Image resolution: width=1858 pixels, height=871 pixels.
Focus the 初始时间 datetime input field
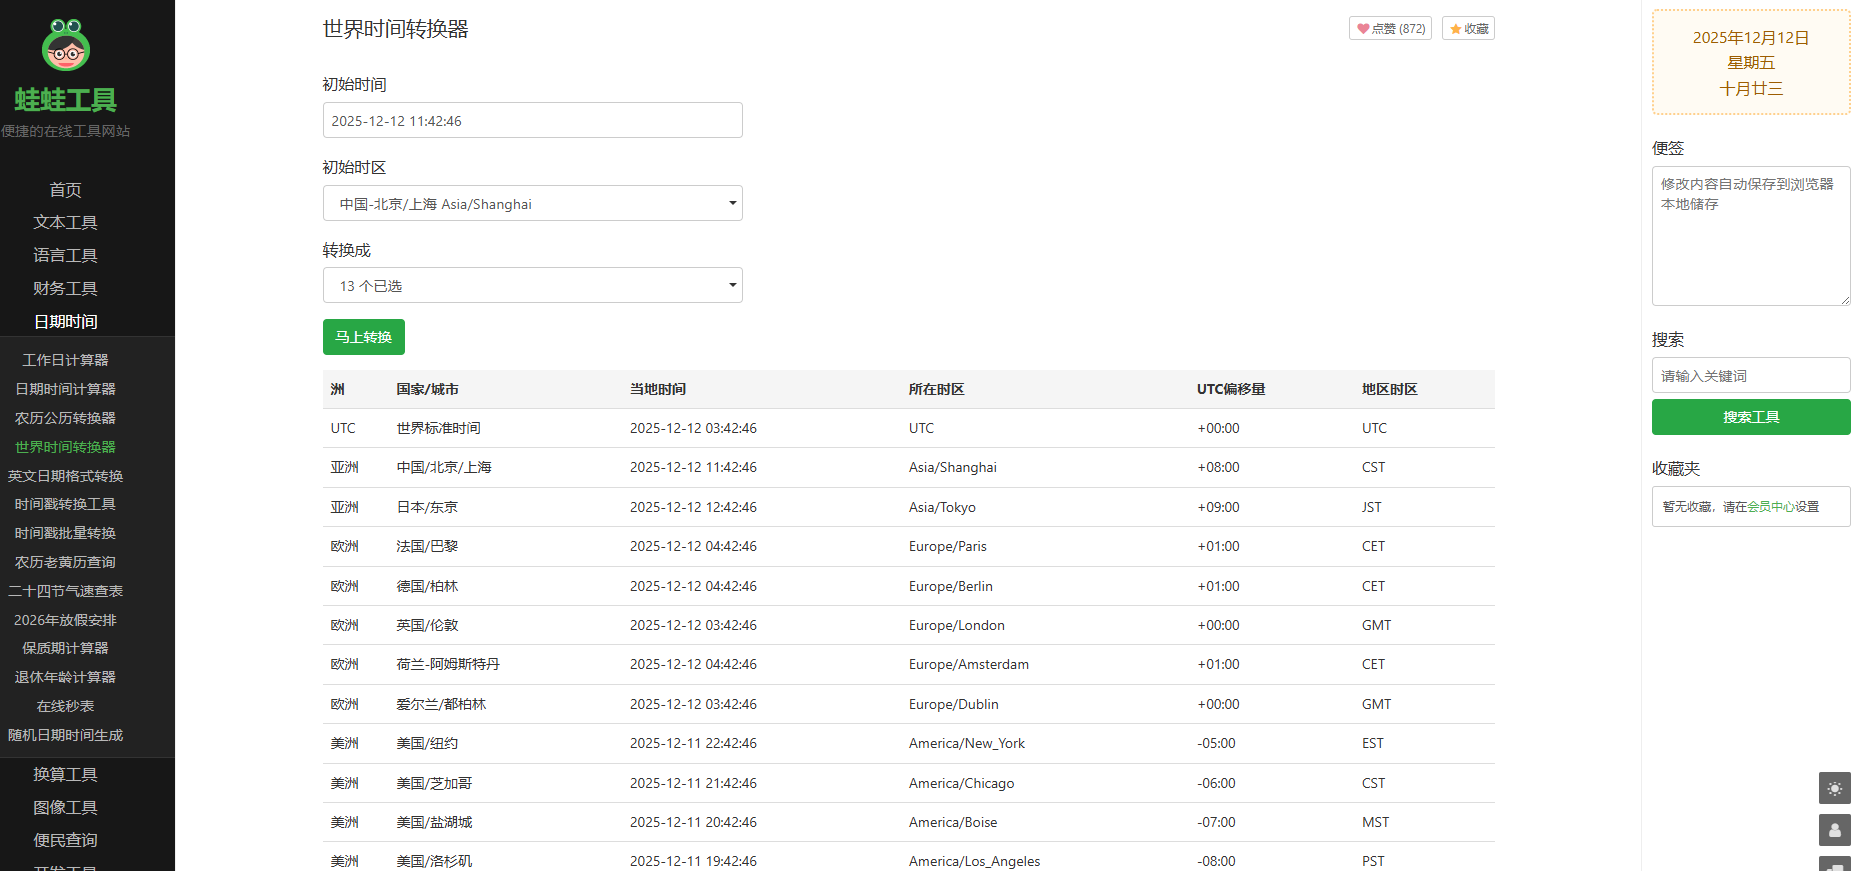[x=532, y=120]
